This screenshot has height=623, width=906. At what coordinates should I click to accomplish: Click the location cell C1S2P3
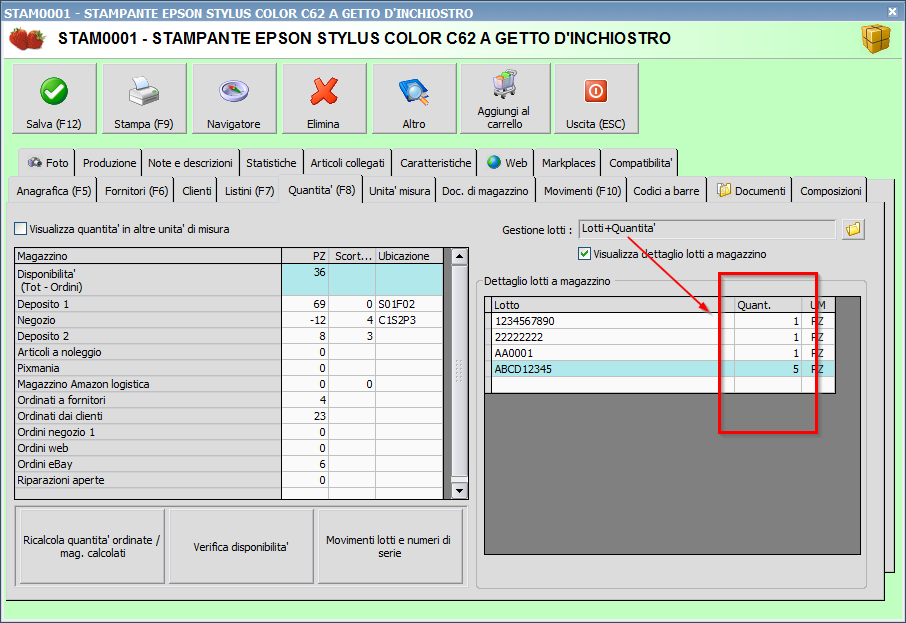click(409, 320)
